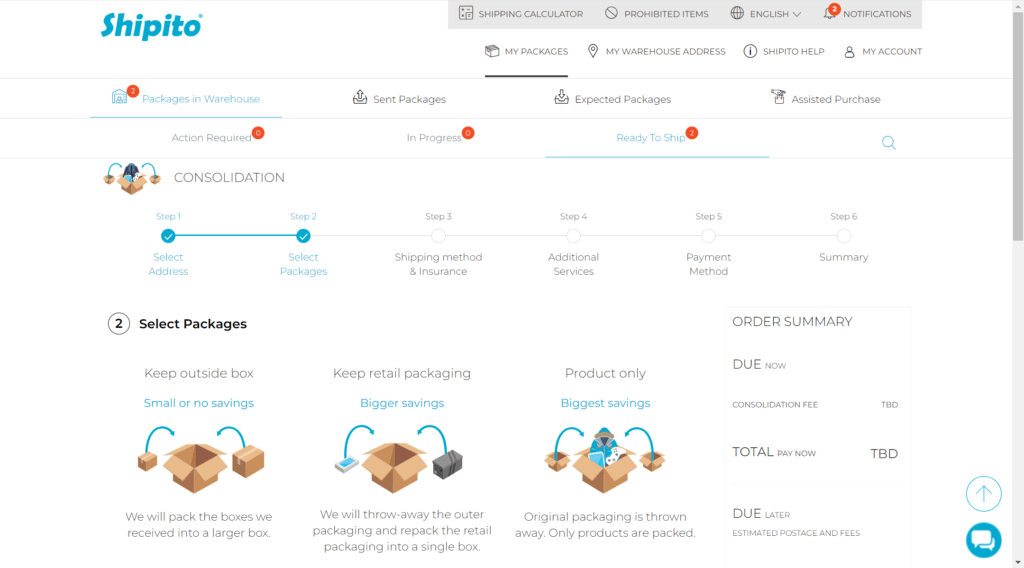The width and height of the screenshot is (1024, 568).
Task: Expand the English language dropdown arrow
Action: (797, 14)
